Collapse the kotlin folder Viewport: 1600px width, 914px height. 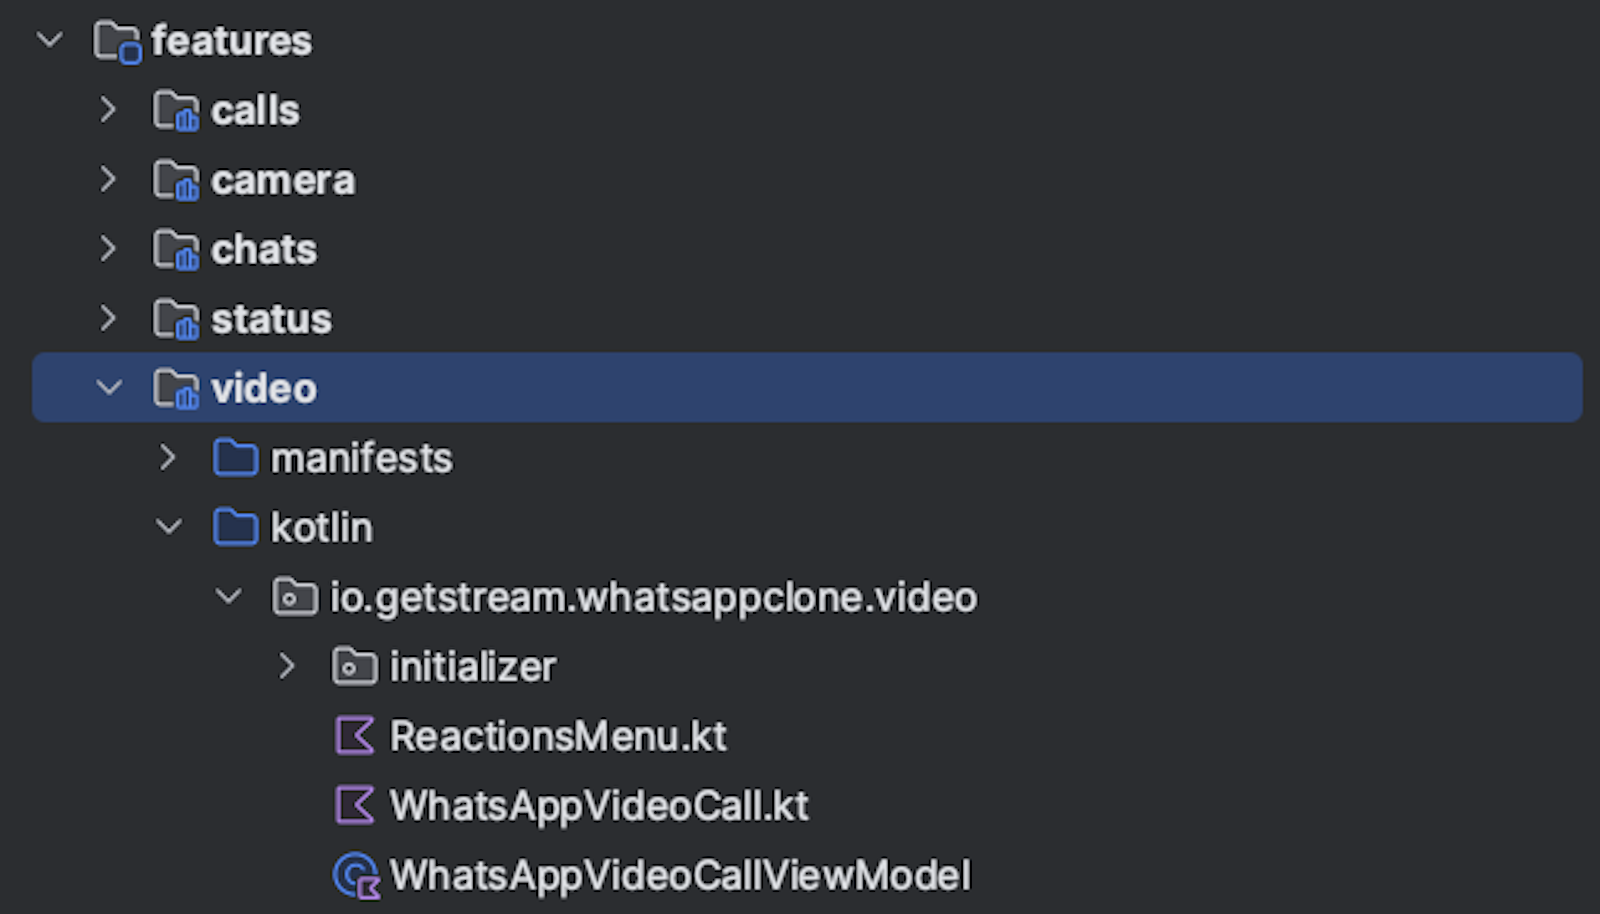pos(168,527)
